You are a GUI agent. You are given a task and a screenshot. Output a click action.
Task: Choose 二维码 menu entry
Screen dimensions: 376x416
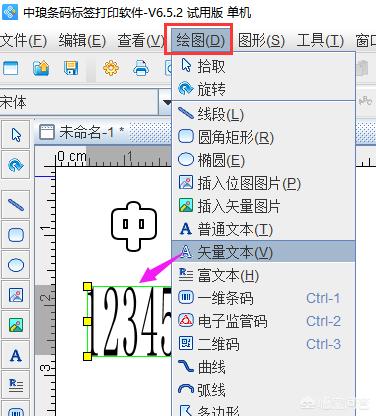tap(263, 344)
